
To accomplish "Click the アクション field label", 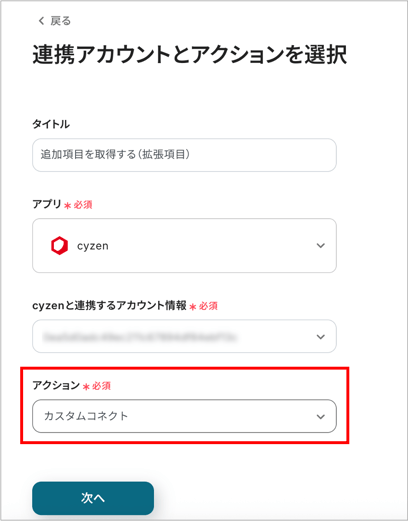I will click(56, 385).
